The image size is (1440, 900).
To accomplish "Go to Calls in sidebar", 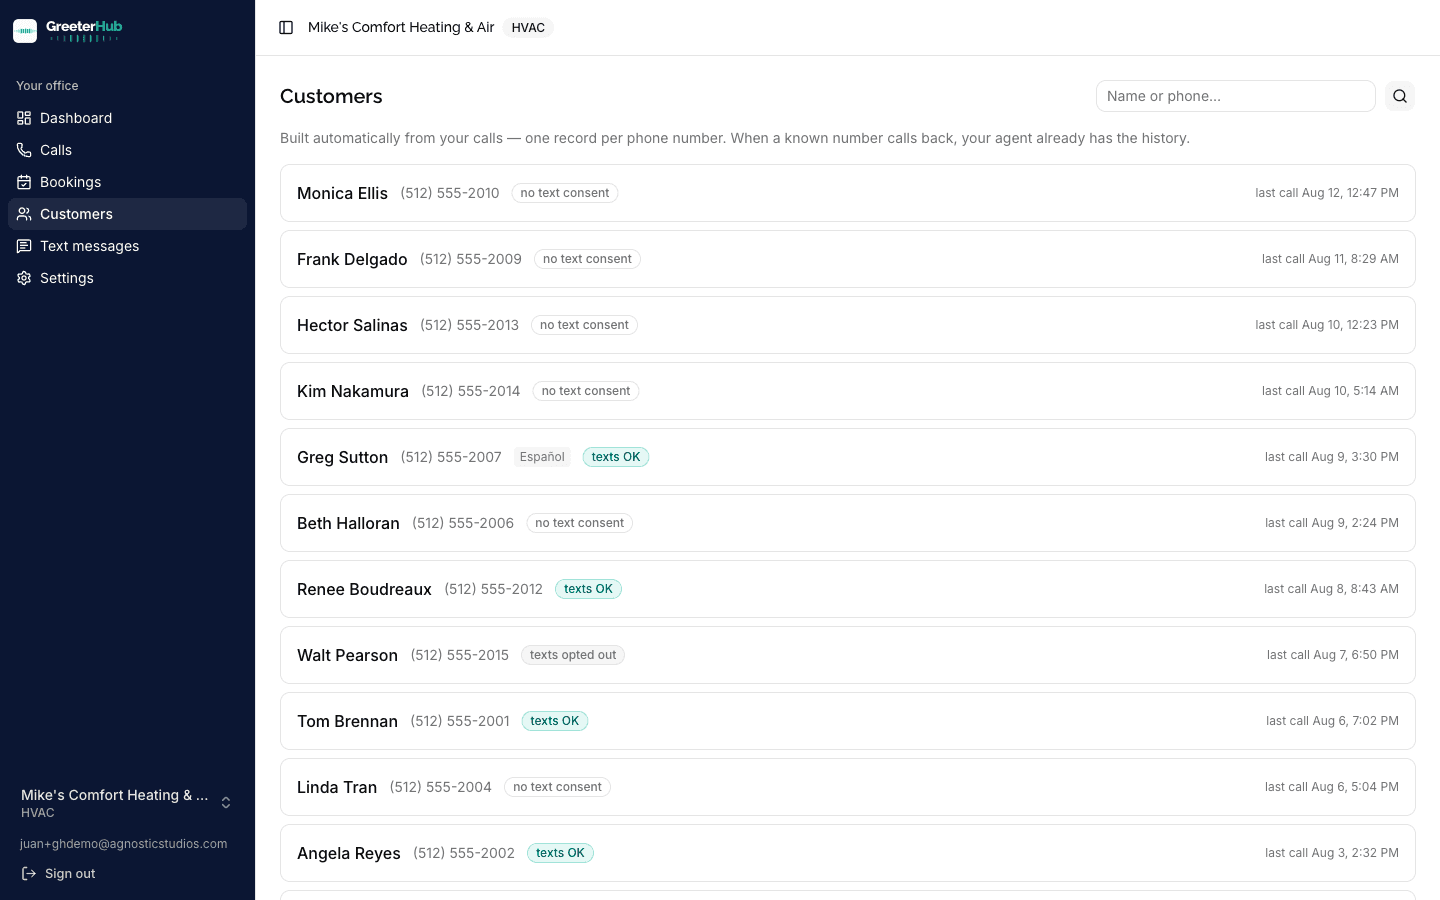I will pos(127,150).
